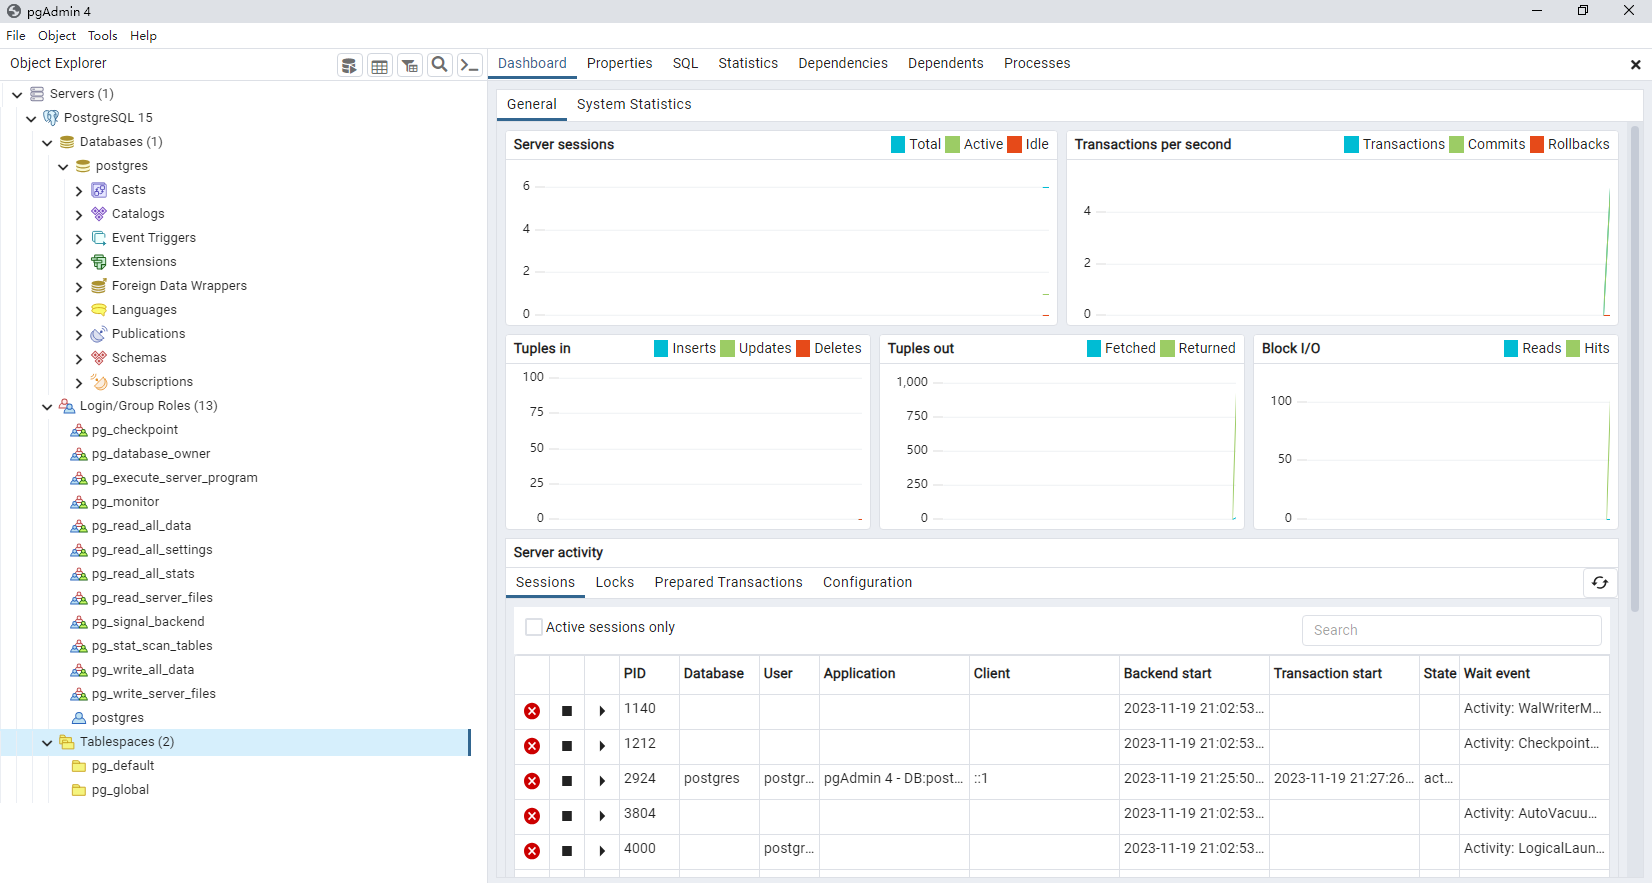This screenshot has height=883, width=1652.
Task: Open the Processes tab
Action: point(1037,63)
